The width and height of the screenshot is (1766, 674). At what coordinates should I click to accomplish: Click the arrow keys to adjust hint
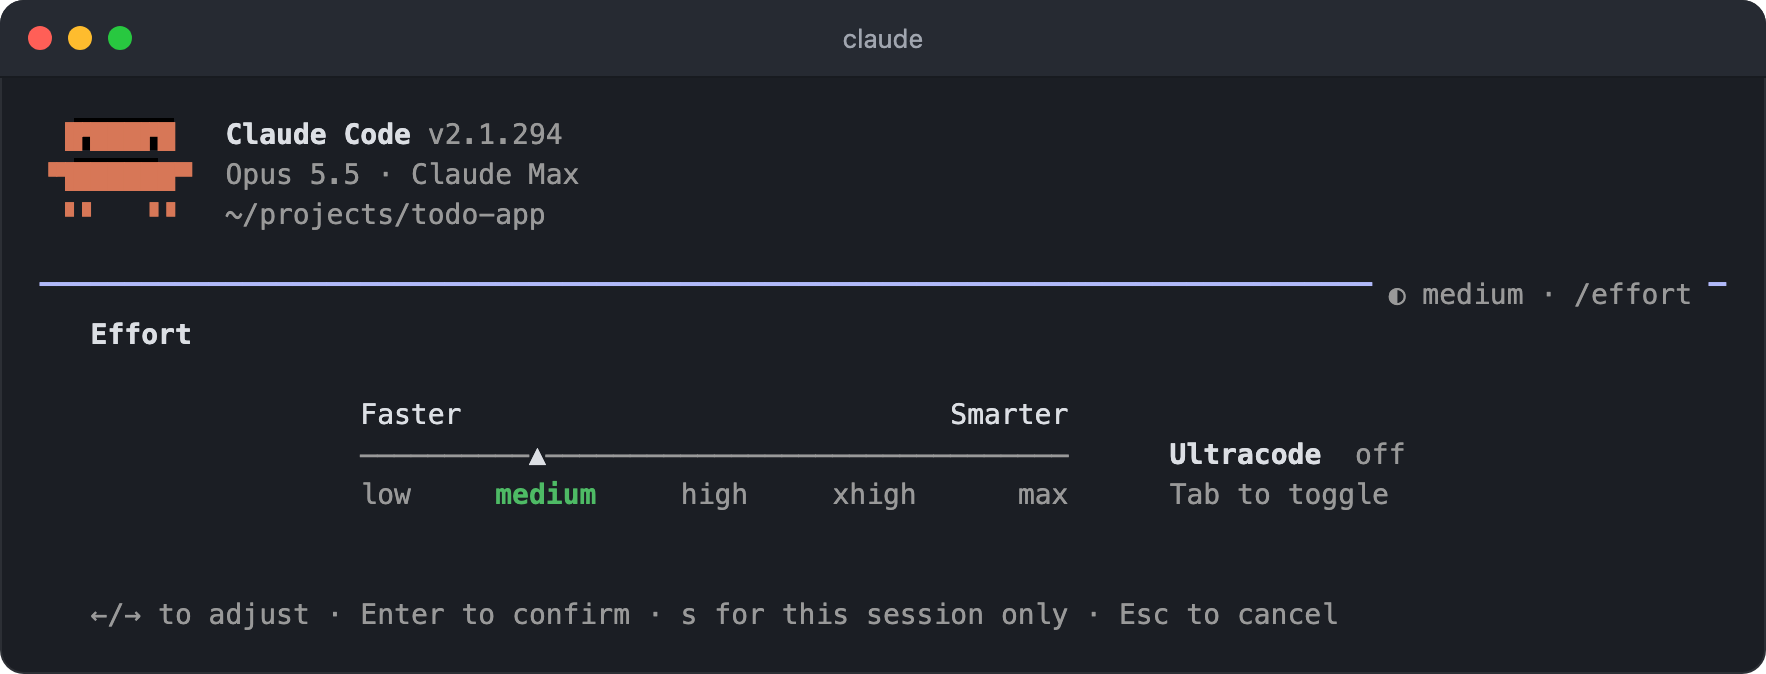(200, 614)
